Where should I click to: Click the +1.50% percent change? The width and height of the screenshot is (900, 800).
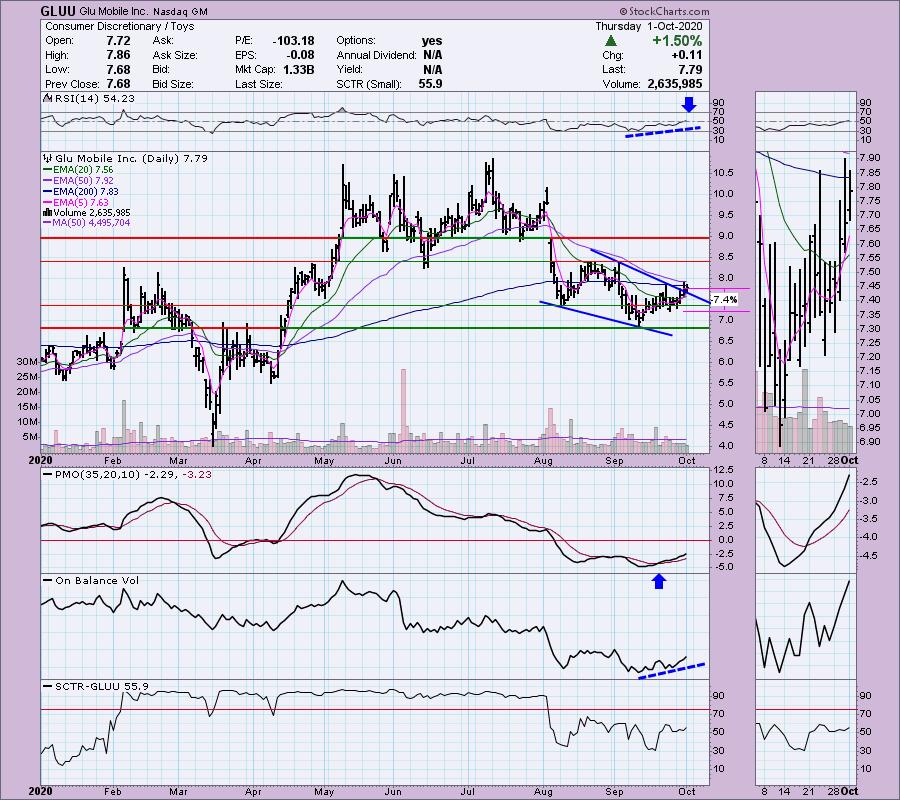[677, 41]
